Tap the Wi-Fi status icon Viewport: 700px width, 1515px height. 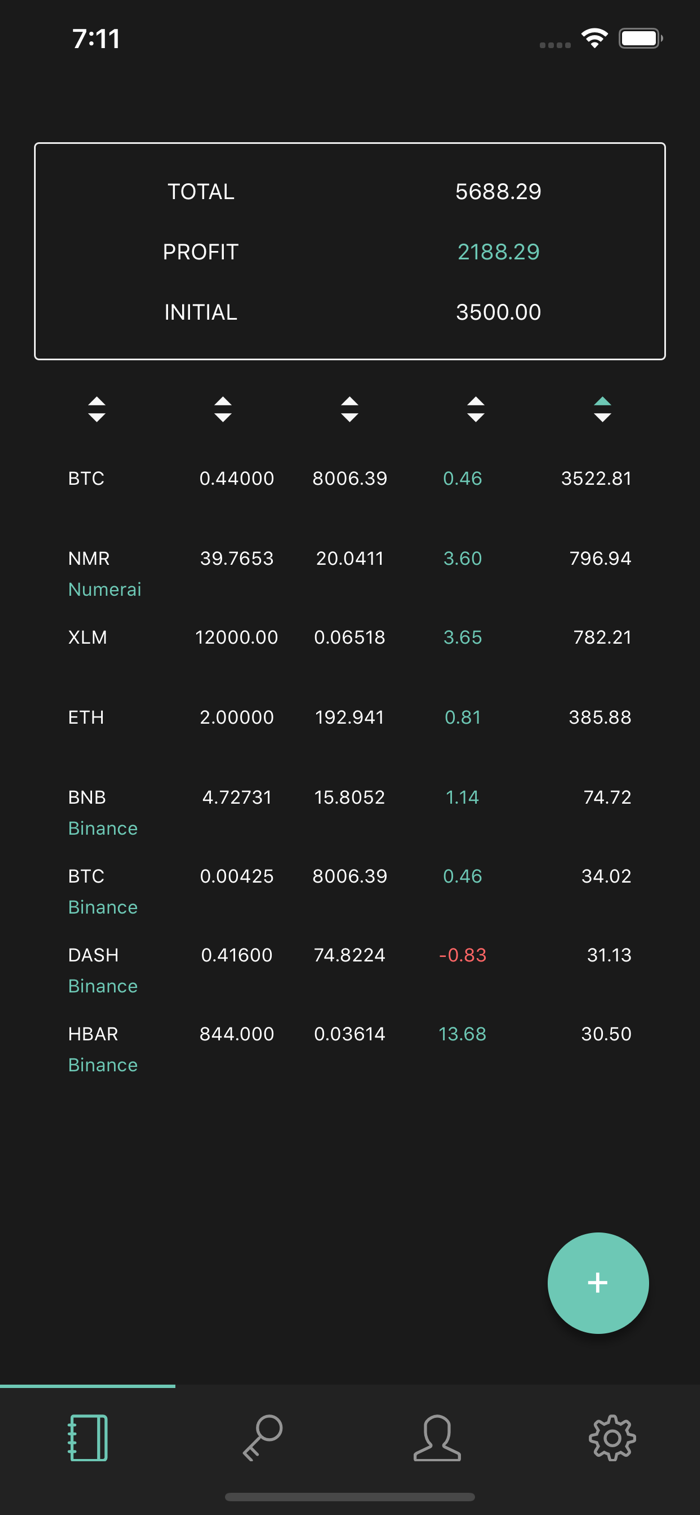tap(595, 39)
